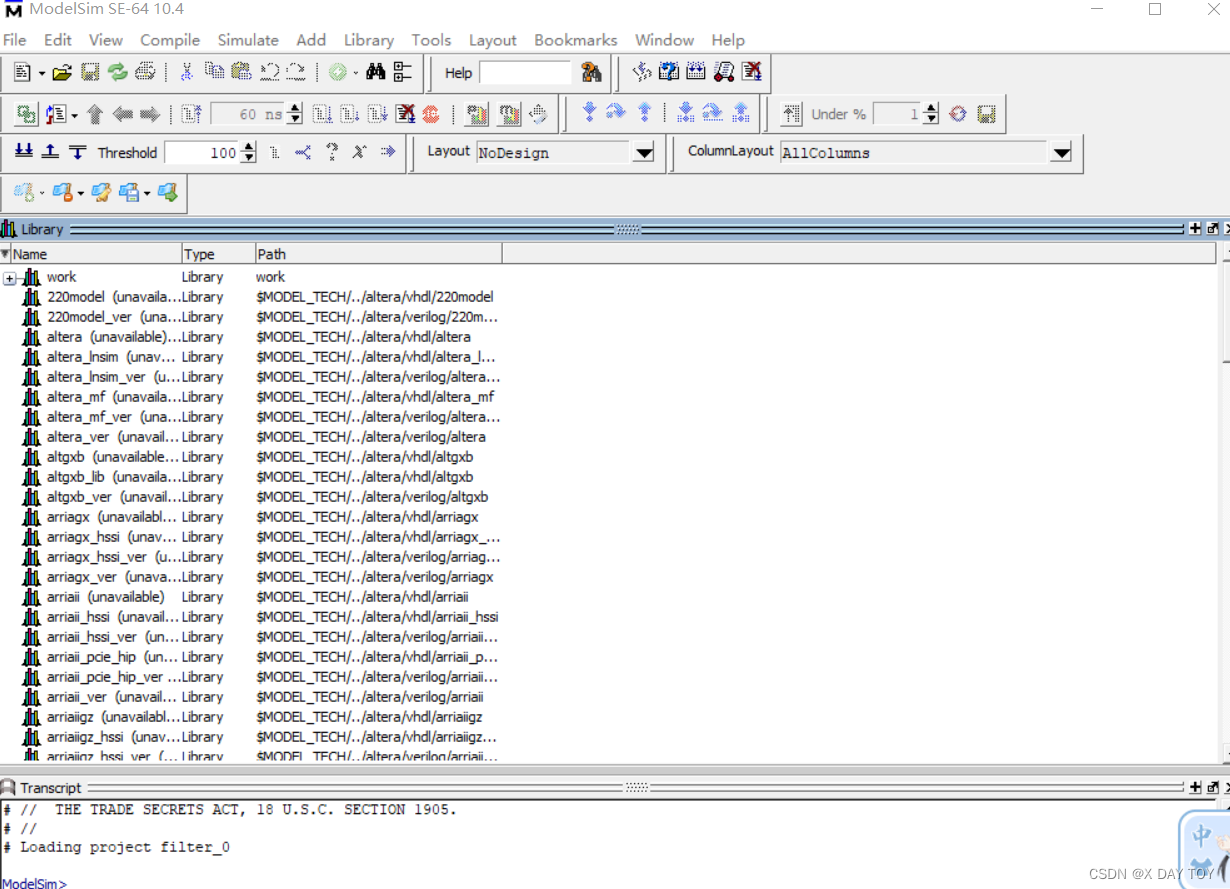
Task: Click the Run simulation icon
Action: 322,113
